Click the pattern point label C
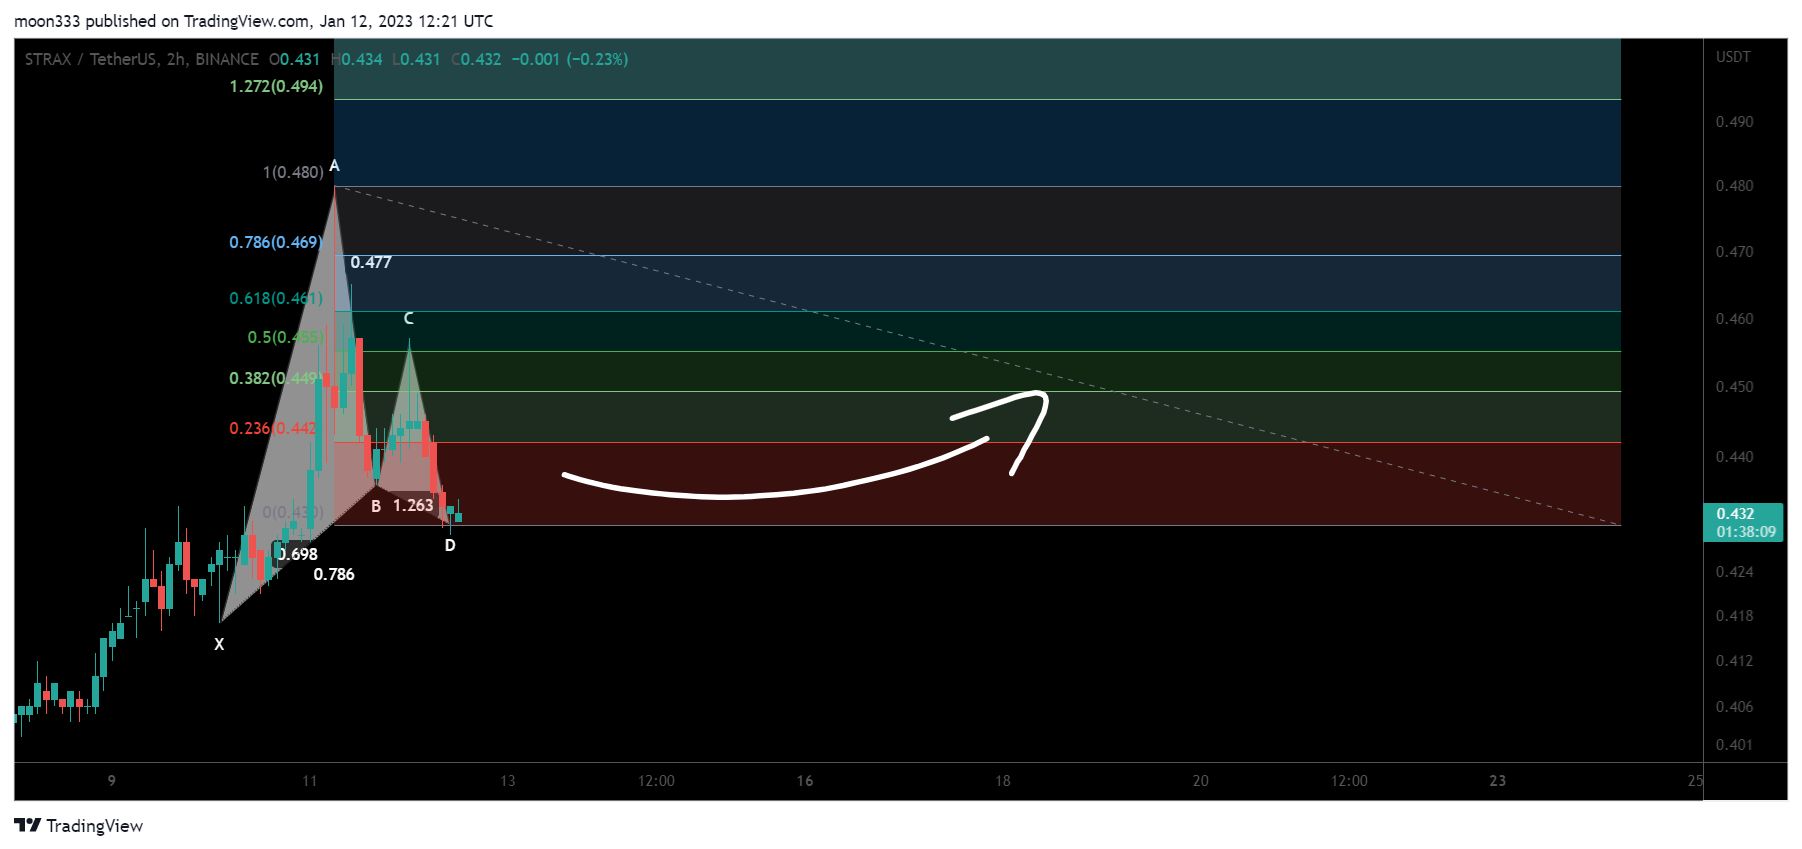 pyautogui.click(x=408, y=318)
